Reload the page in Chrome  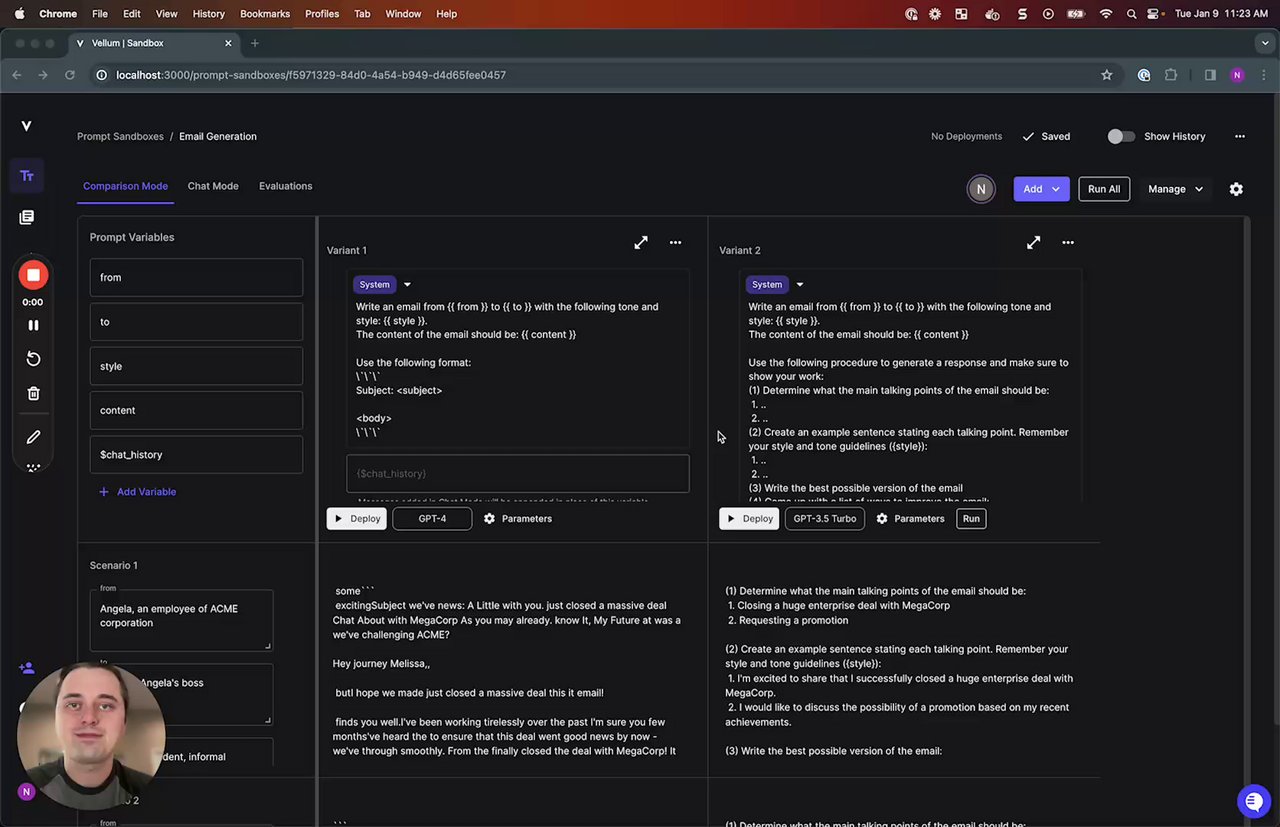(x=70, y=75)
